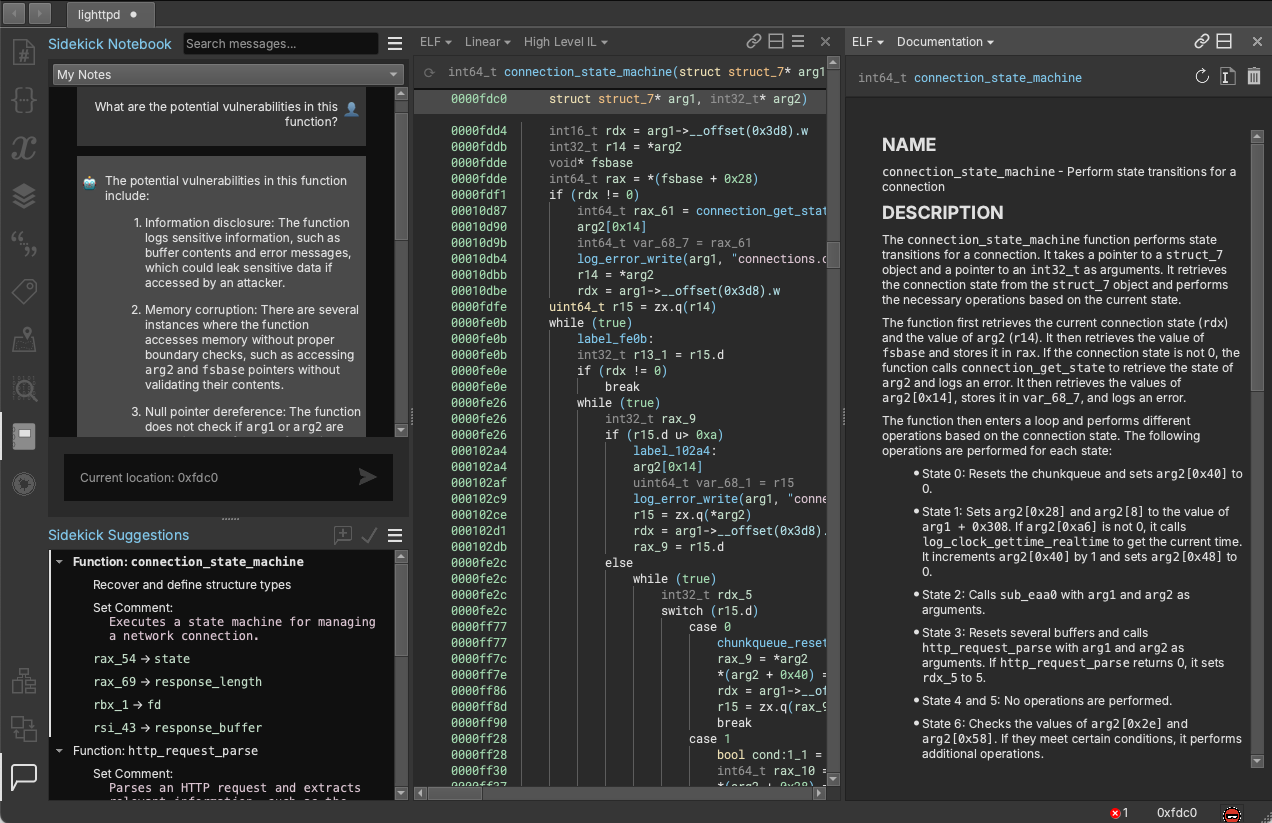
Task: Open the code pane options menu icon
Action: (x=798, y=42)
